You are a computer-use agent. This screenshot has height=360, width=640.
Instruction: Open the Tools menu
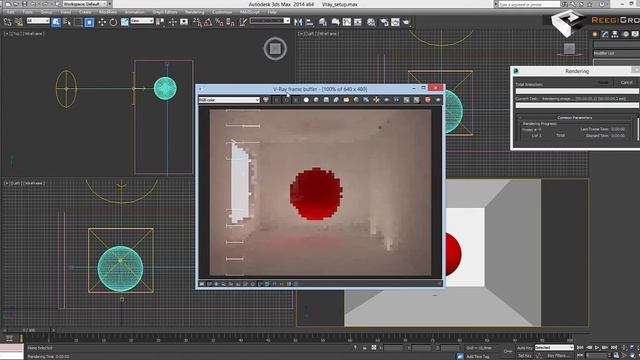[x=27, y=12]
